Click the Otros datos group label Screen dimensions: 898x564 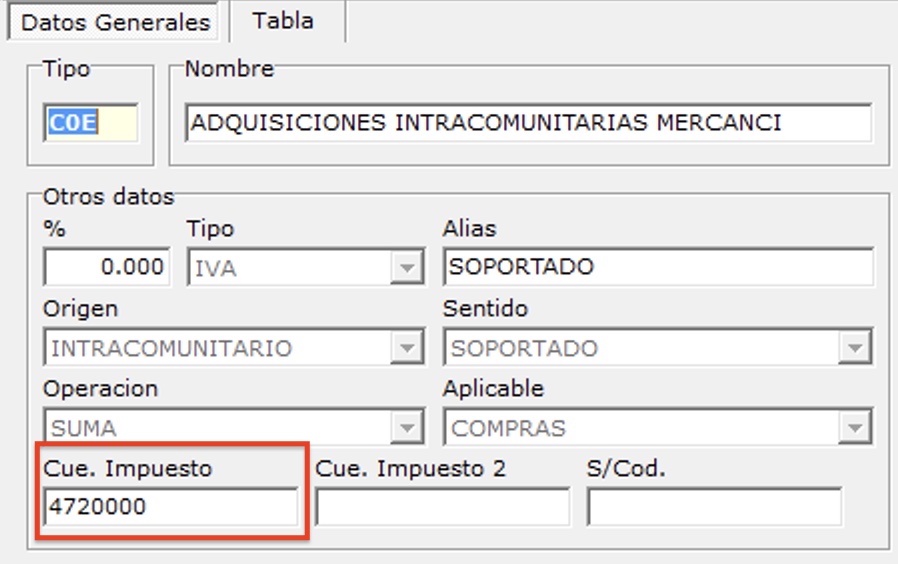(108, 197)
